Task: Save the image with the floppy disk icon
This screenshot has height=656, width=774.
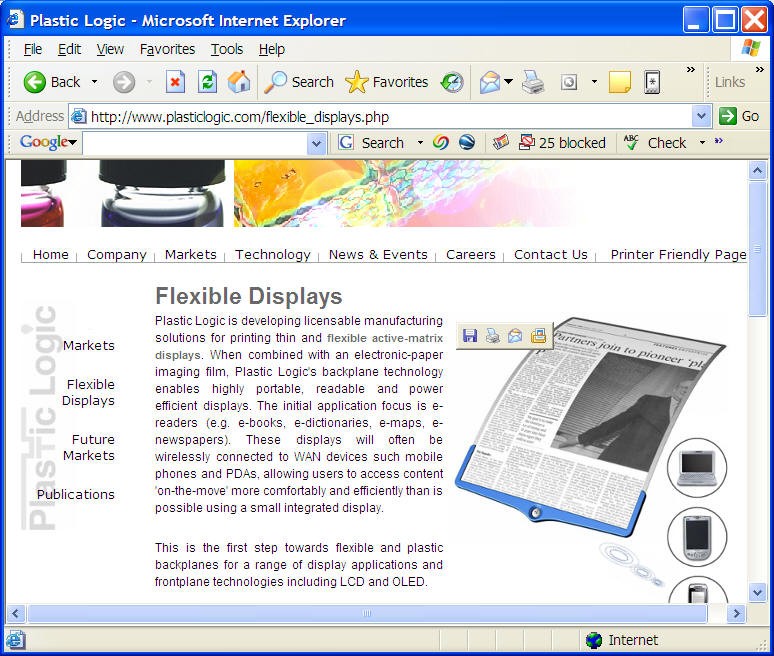Action: 470,336
